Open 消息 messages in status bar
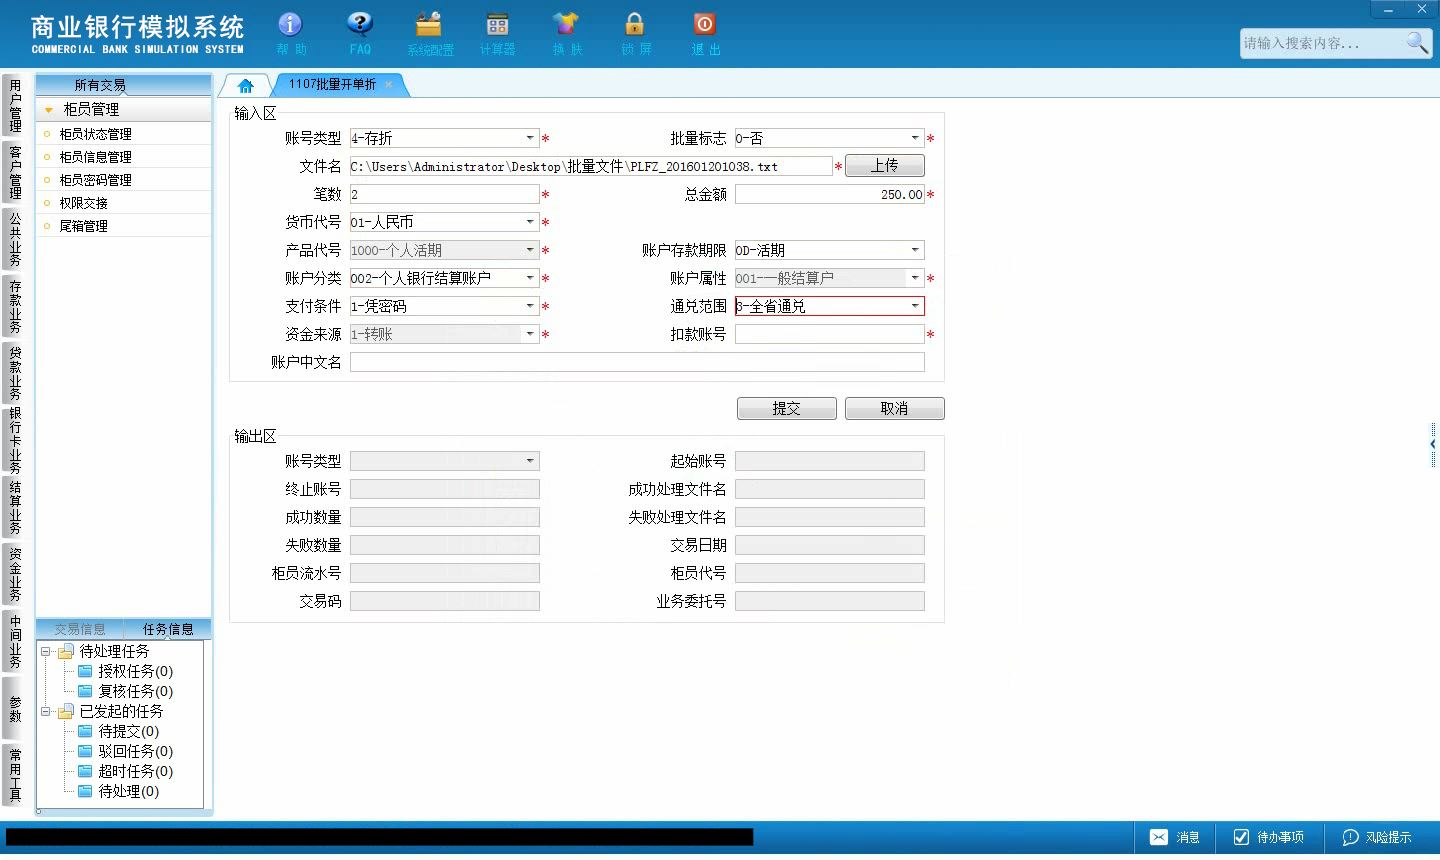 click(x=1174, y=837)
